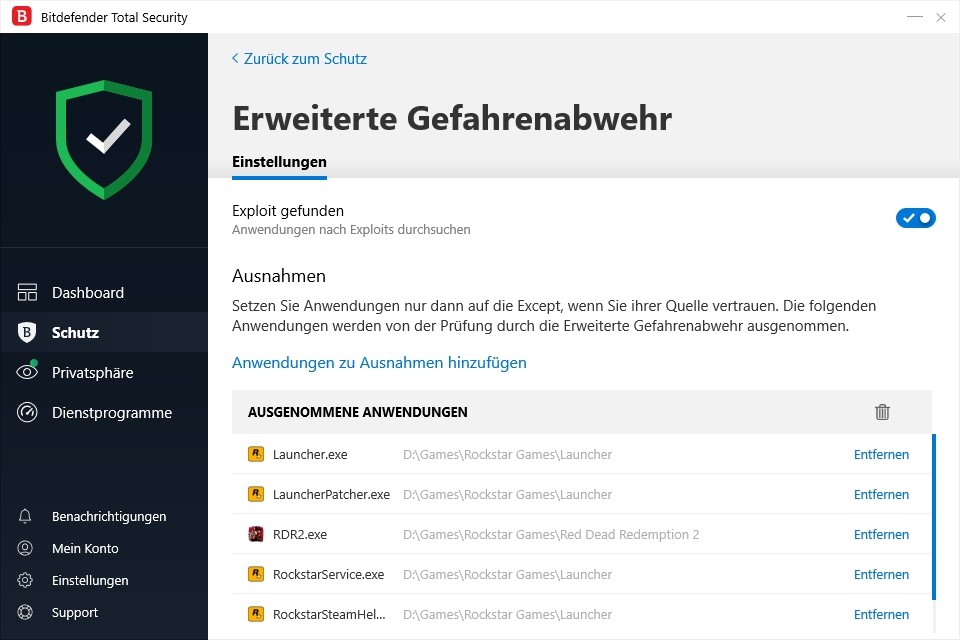The height and width of the screenshot is (640, 960).
Task: Close the Bitdefender window
Action: point(941,17)
